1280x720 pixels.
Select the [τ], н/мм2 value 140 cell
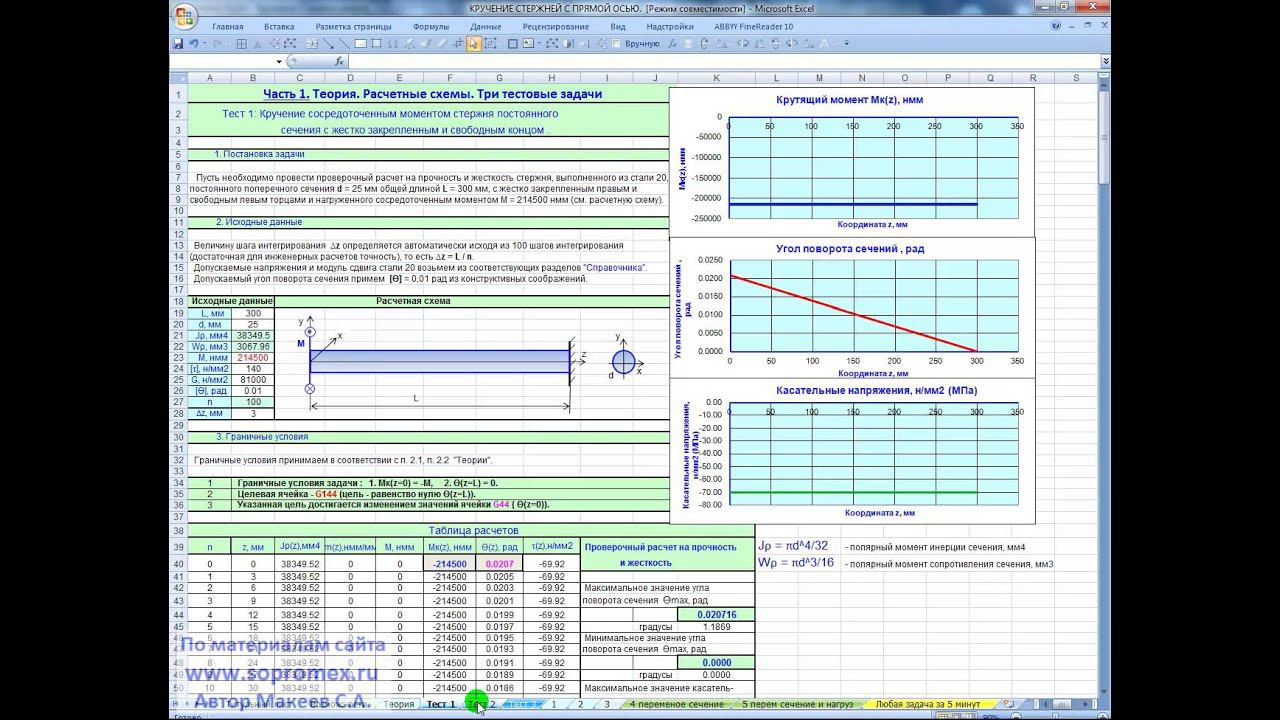coord(252,368)
